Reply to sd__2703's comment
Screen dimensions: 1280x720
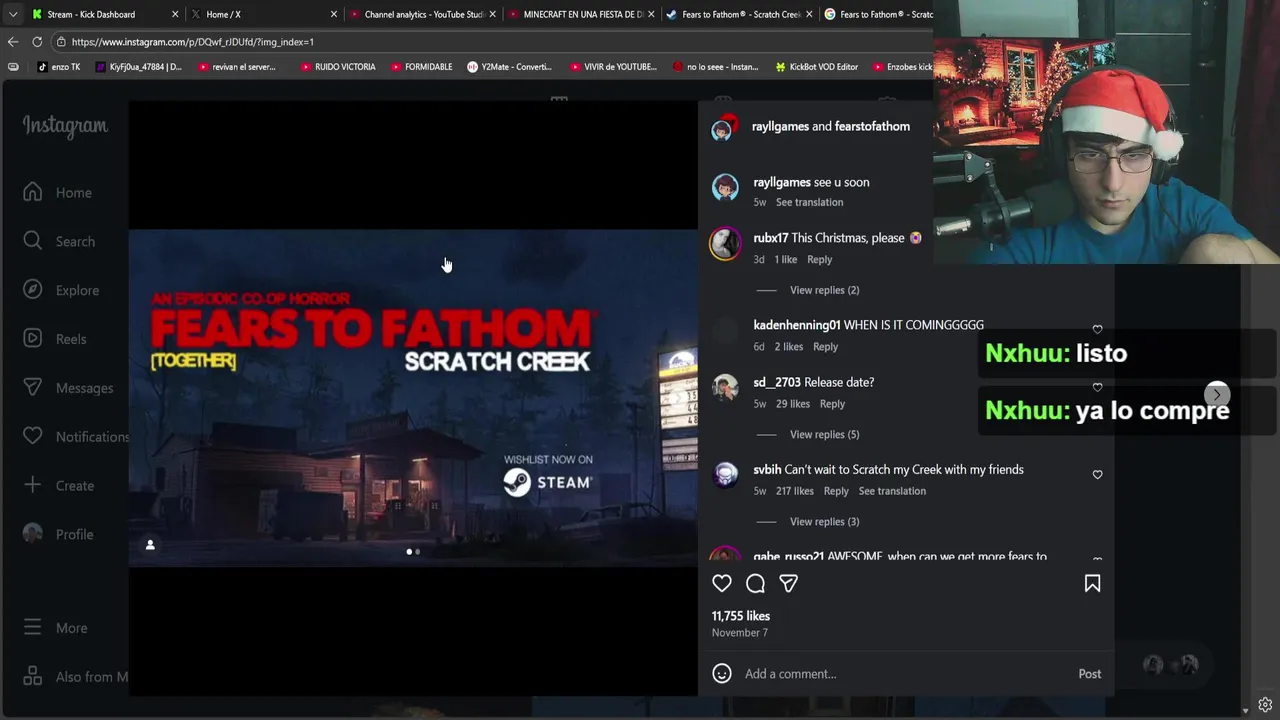click(832, 404)
